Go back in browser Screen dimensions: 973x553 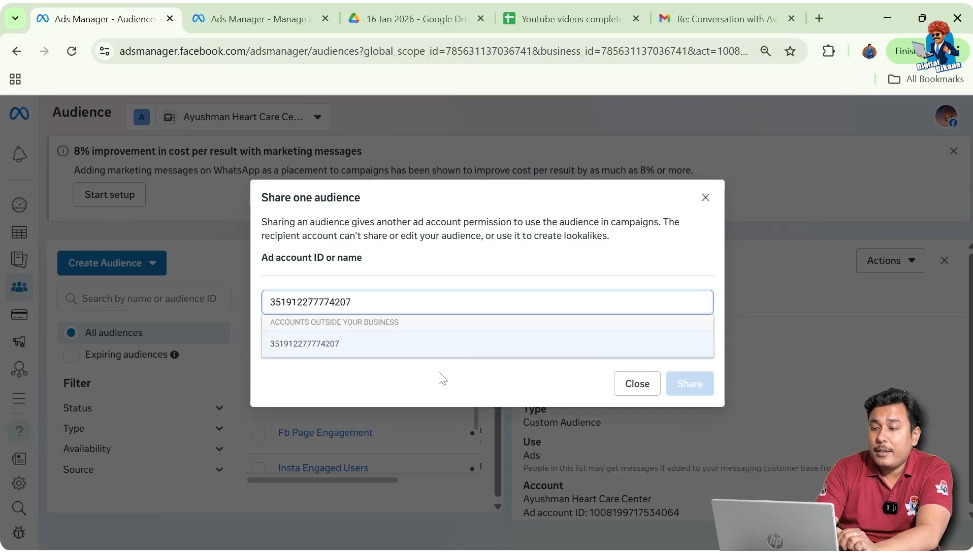click(x=17, y=52)
